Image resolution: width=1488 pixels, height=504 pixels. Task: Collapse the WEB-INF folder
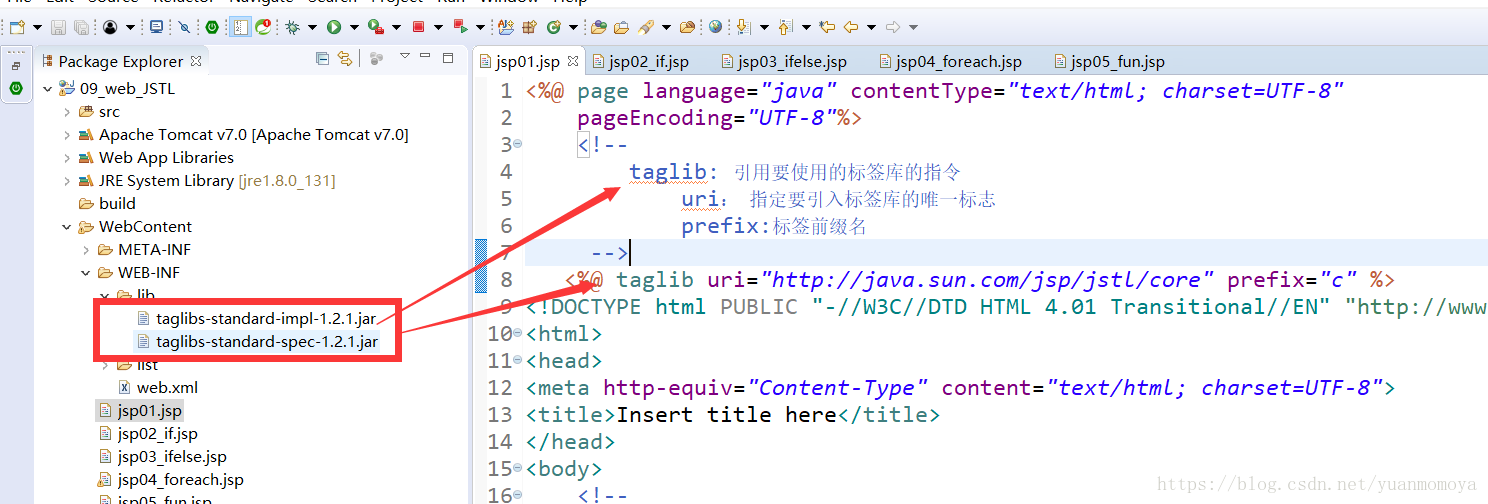(x=86, y=273)
